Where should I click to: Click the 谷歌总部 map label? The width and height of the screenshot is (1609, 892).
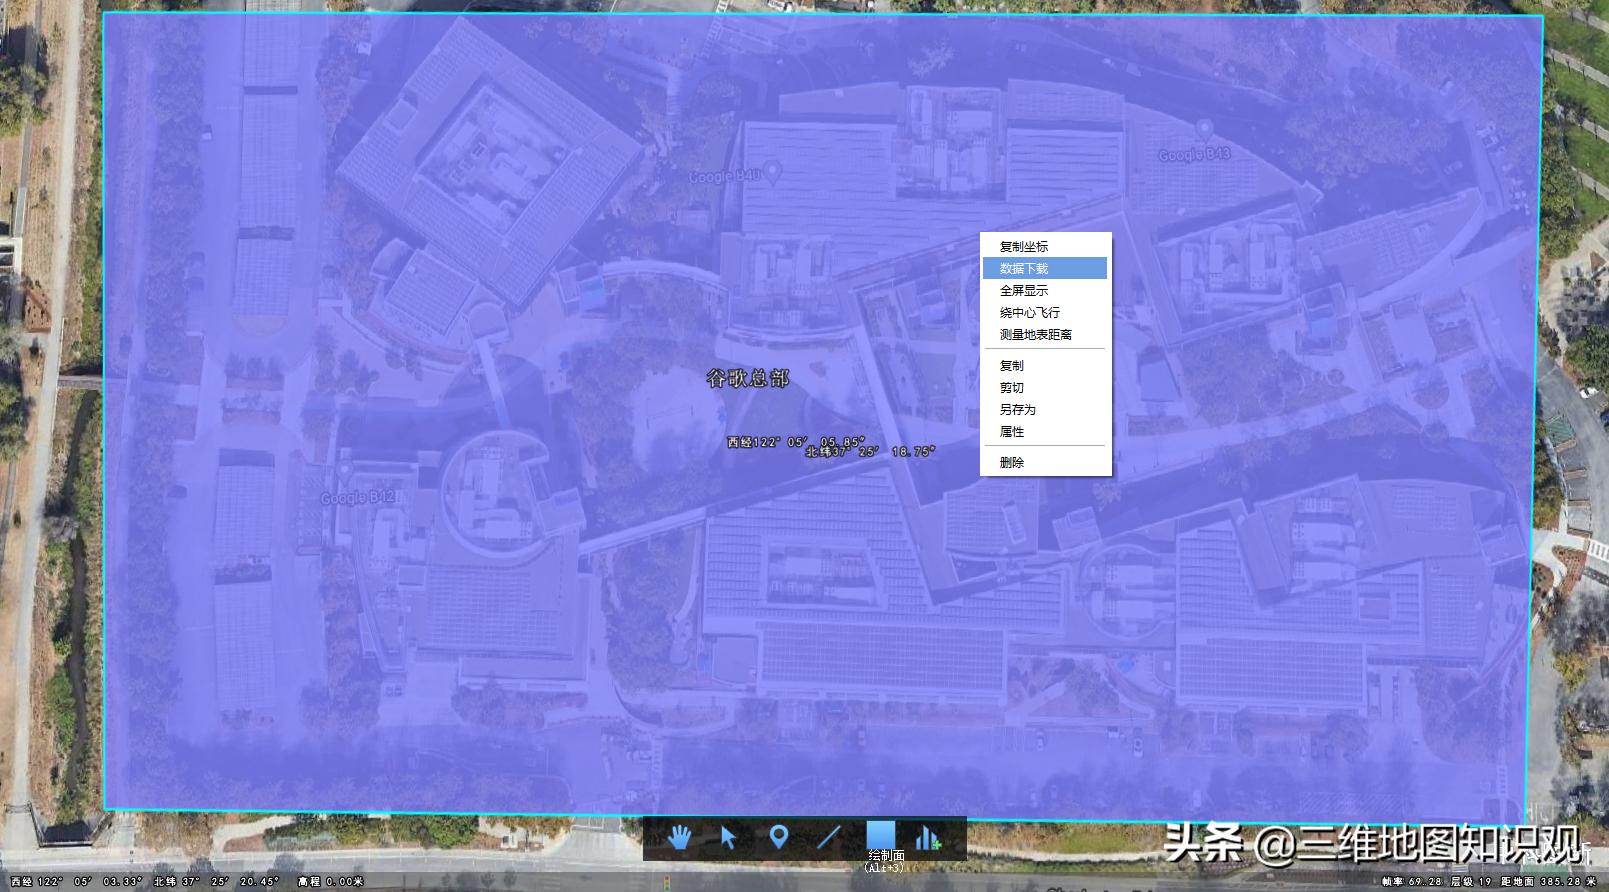[748, 378]
